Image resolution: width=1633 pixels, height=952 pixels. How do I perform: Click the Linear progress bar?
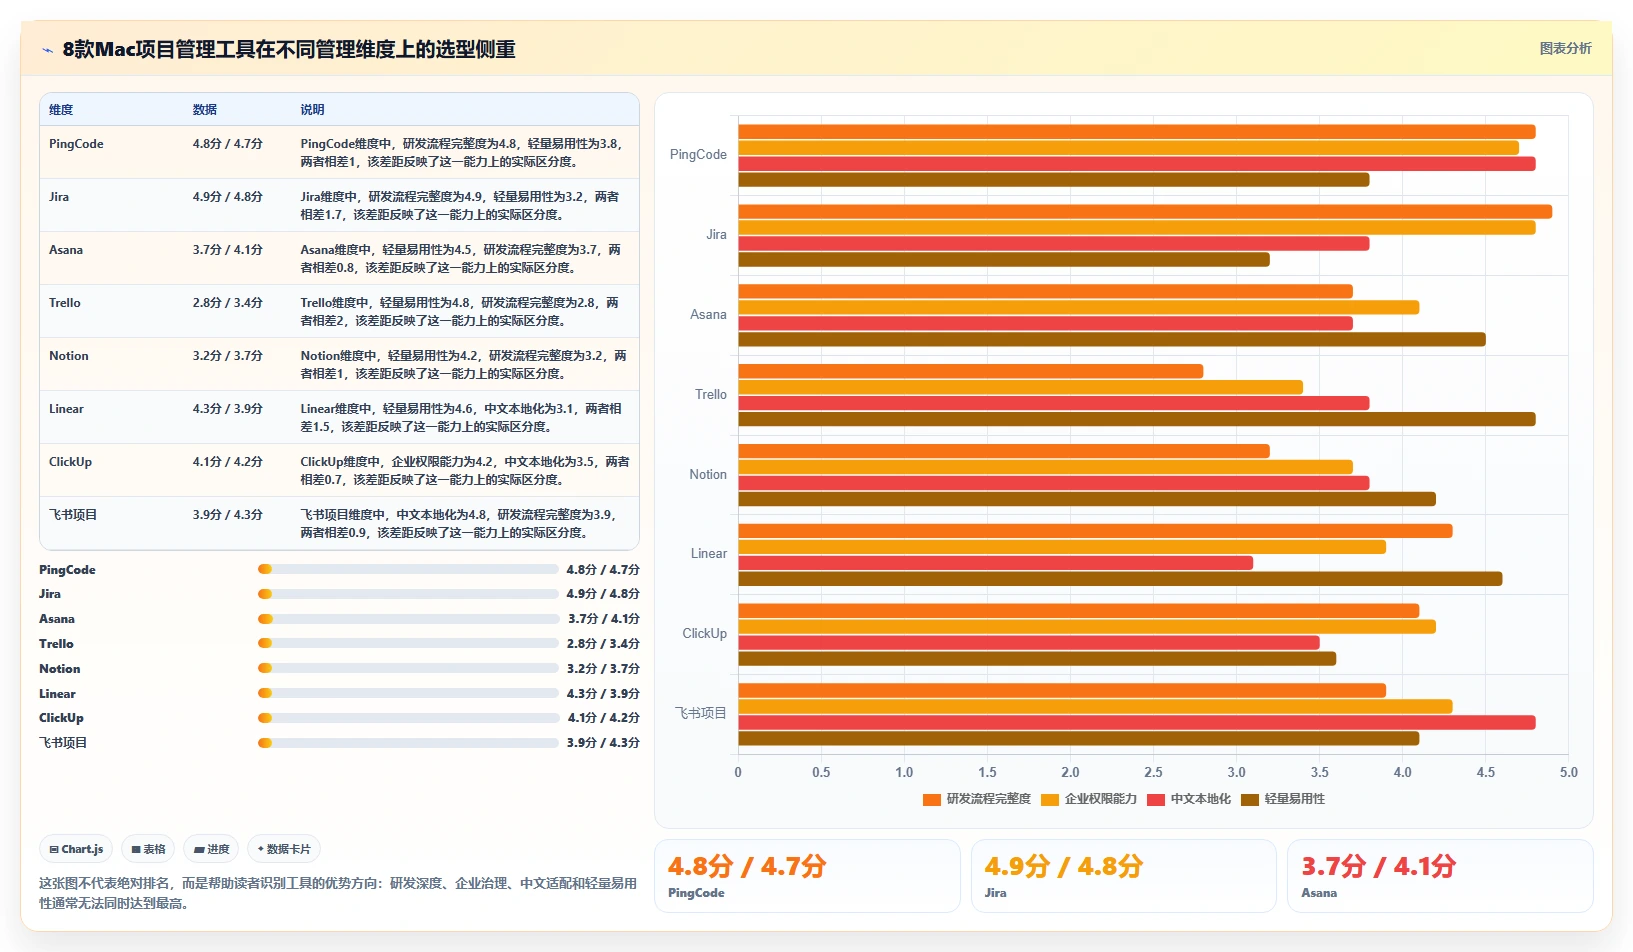click(x=408, y=693)
